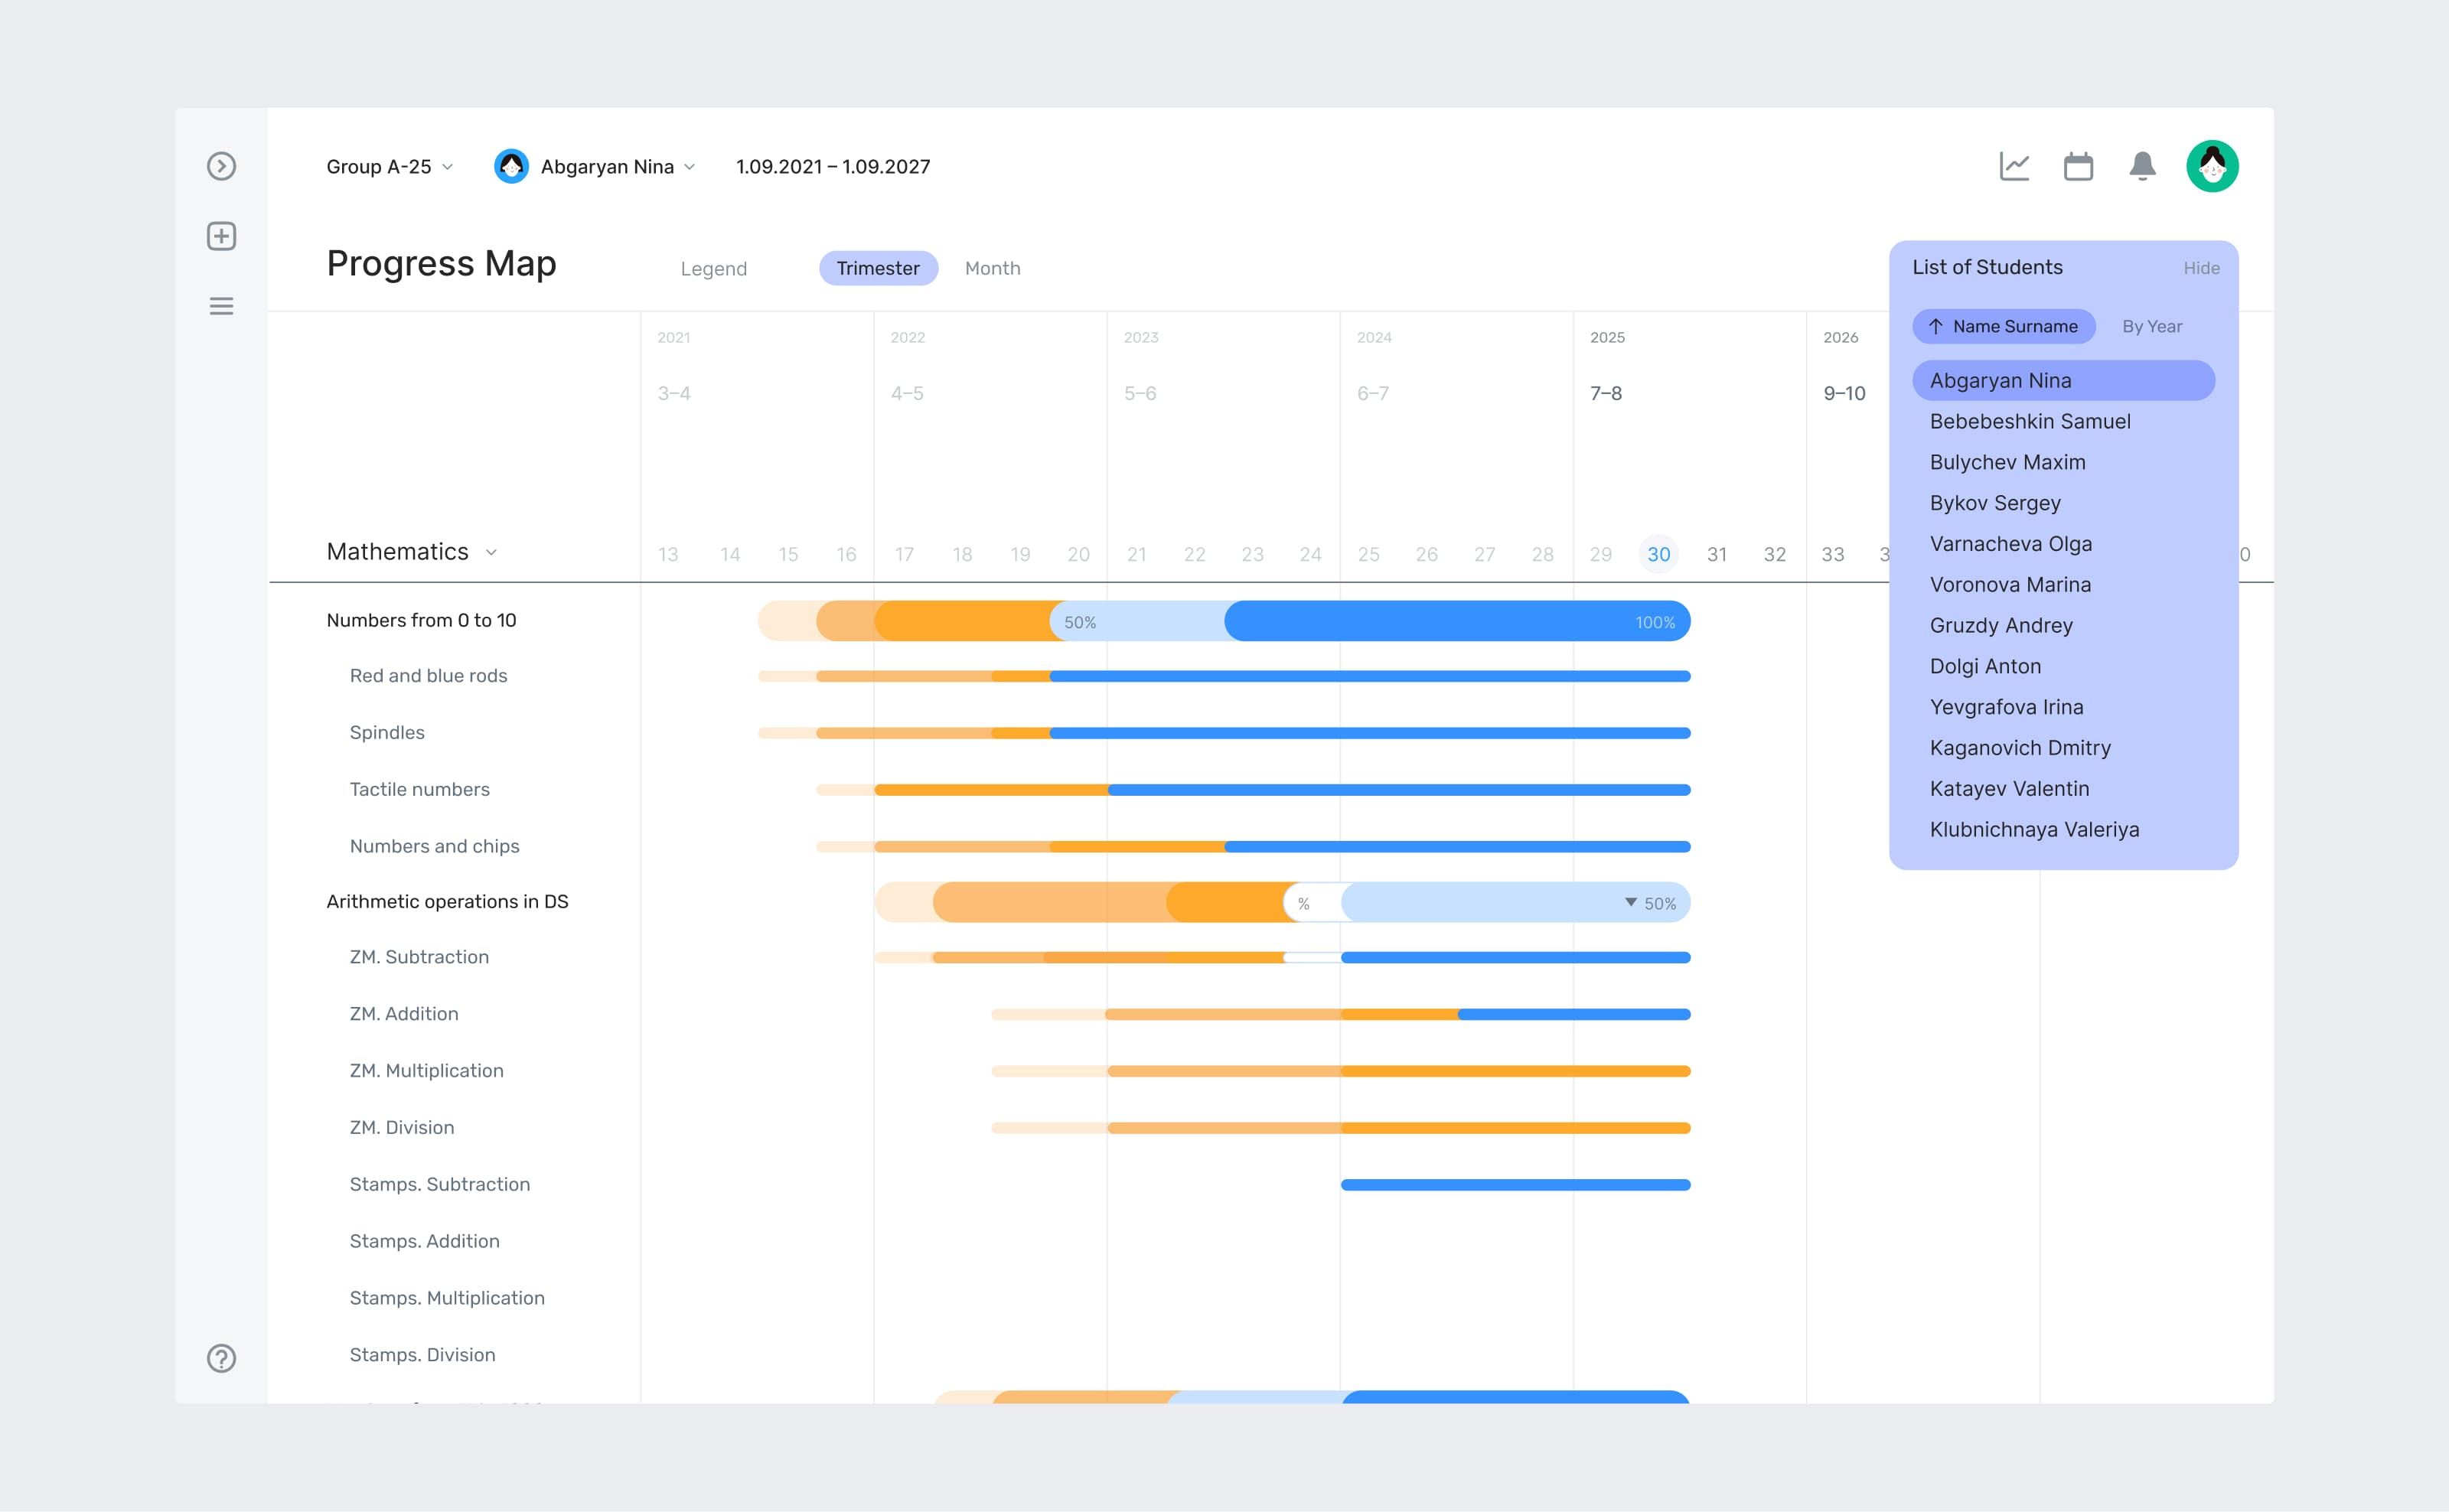Select week 30 on the timeline
Image resolution: width=2449 pixels, height=1512 pixels.
1659,553
